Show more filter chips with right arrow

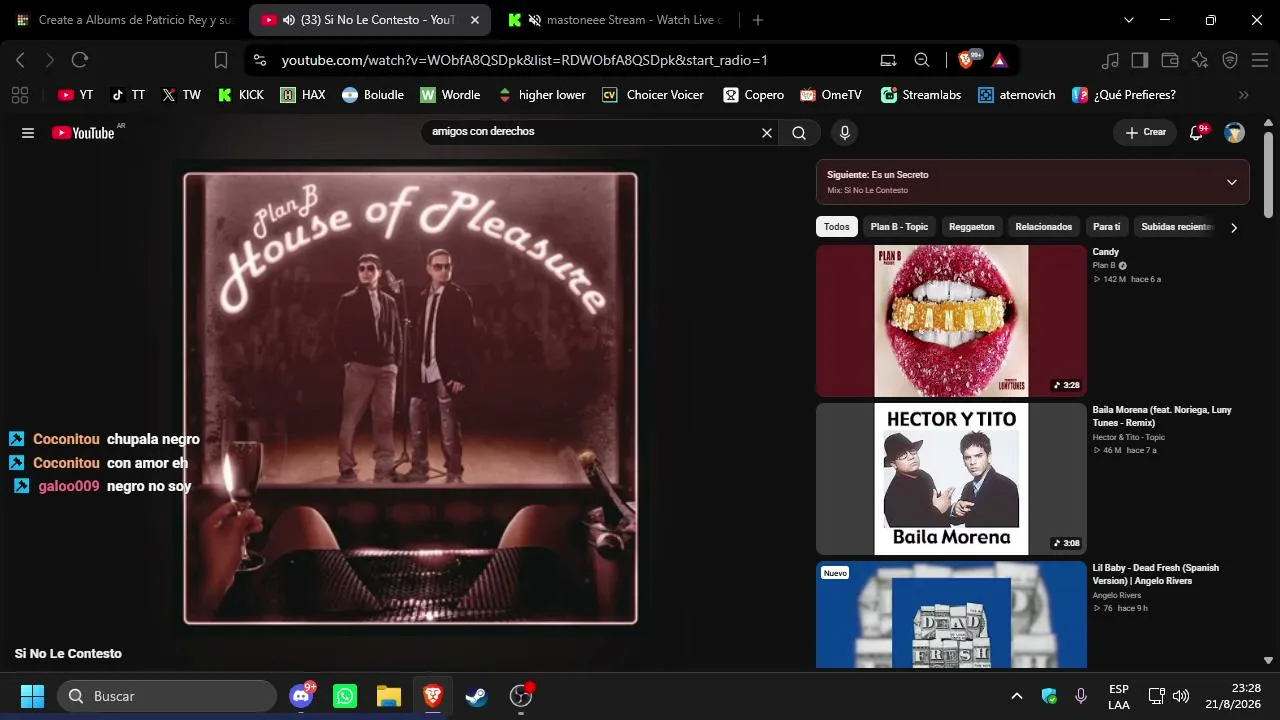pyautogui.click(x=1234, y=228)
